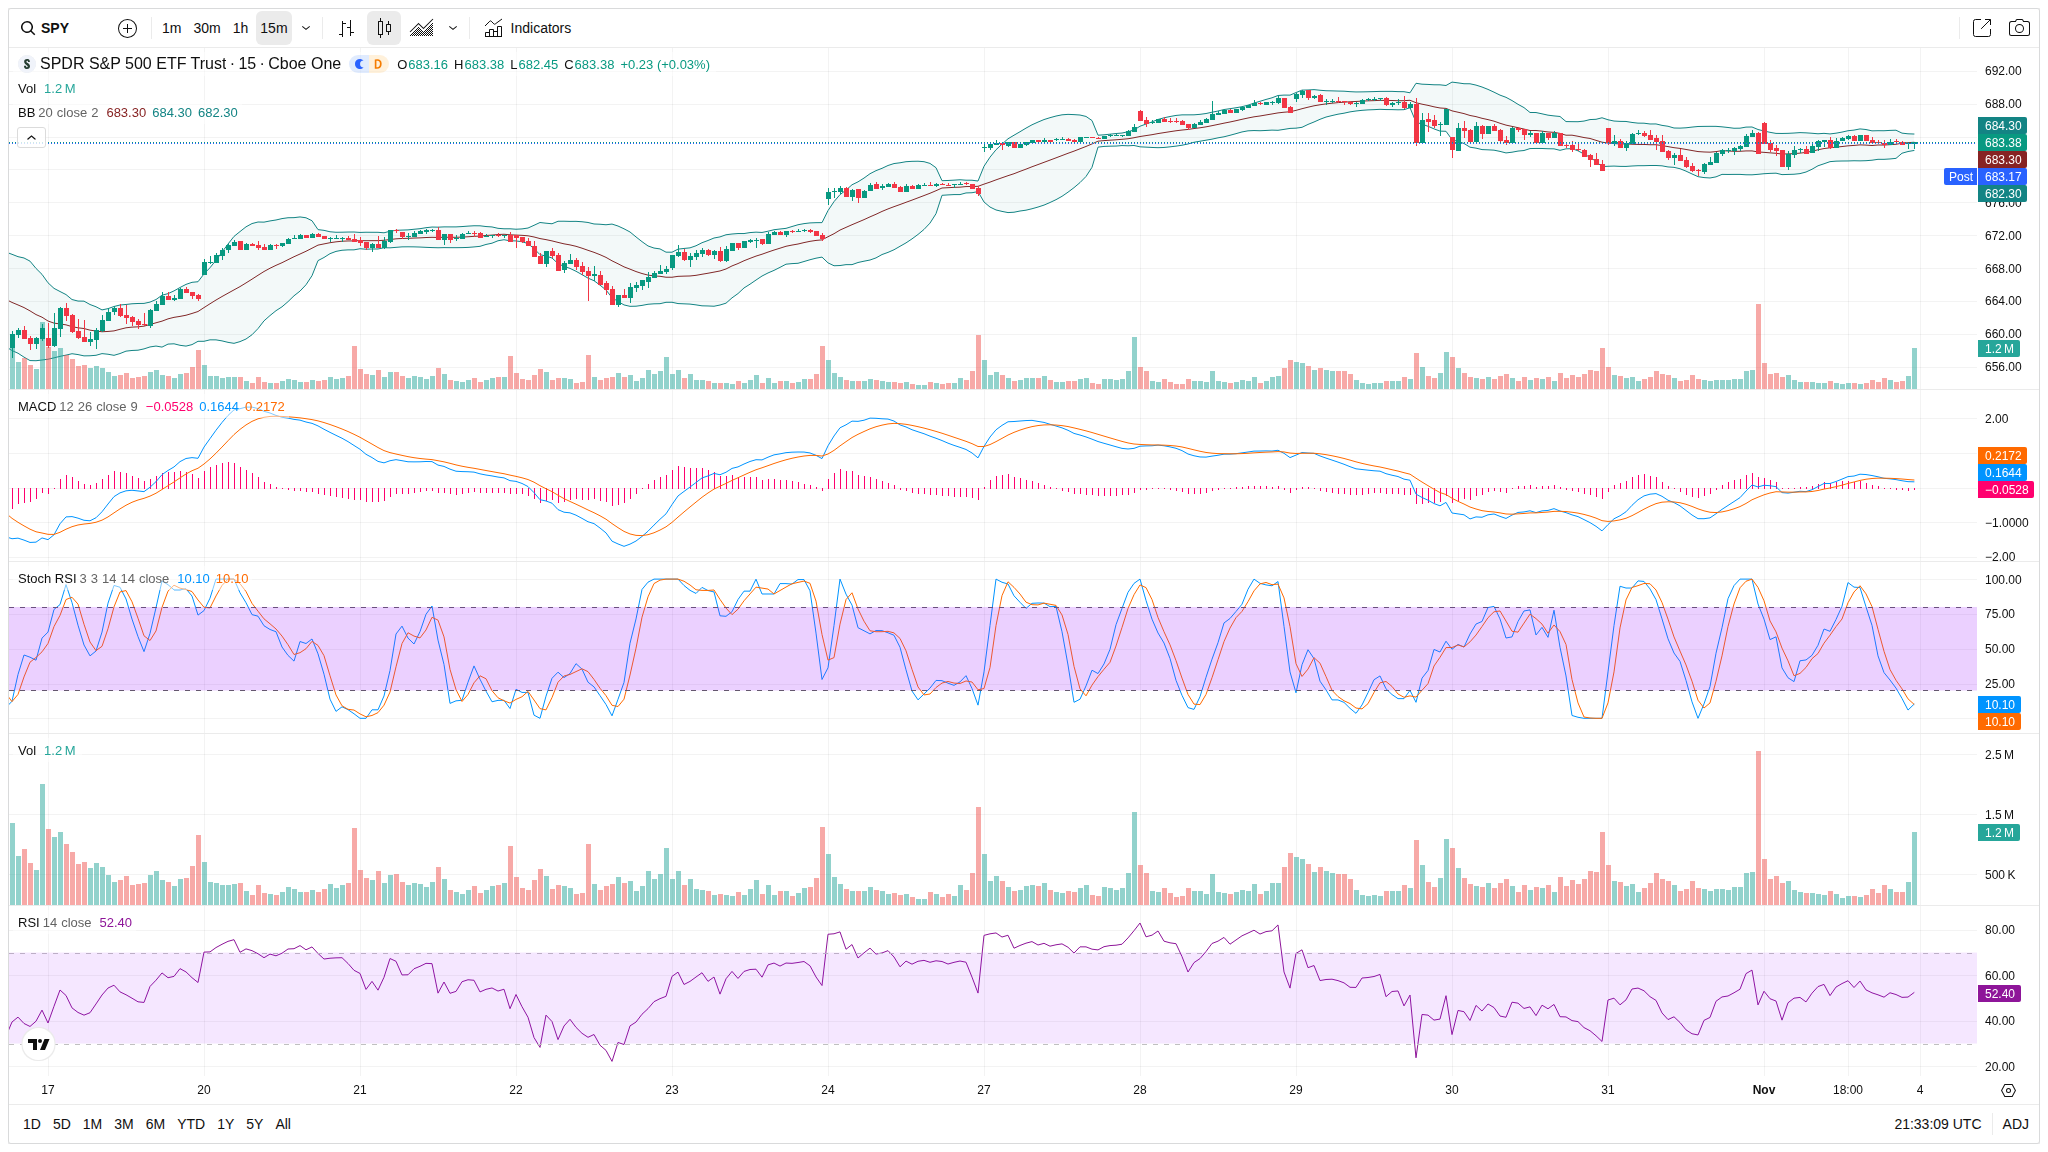
Task: Toggle the ADJ adjusted data button
Action: 2015,1124
